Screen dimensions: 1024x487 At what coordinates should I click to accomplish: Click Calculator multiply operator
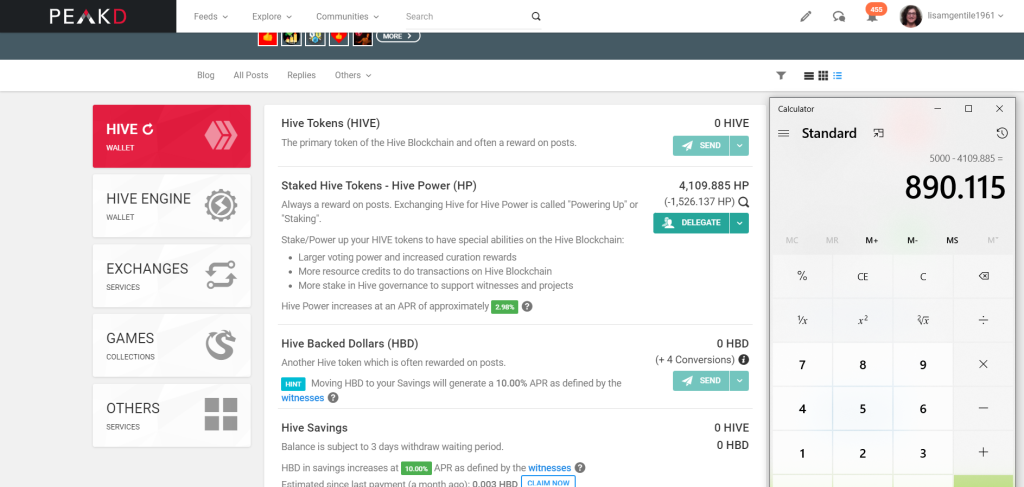(x=984, y=364)
